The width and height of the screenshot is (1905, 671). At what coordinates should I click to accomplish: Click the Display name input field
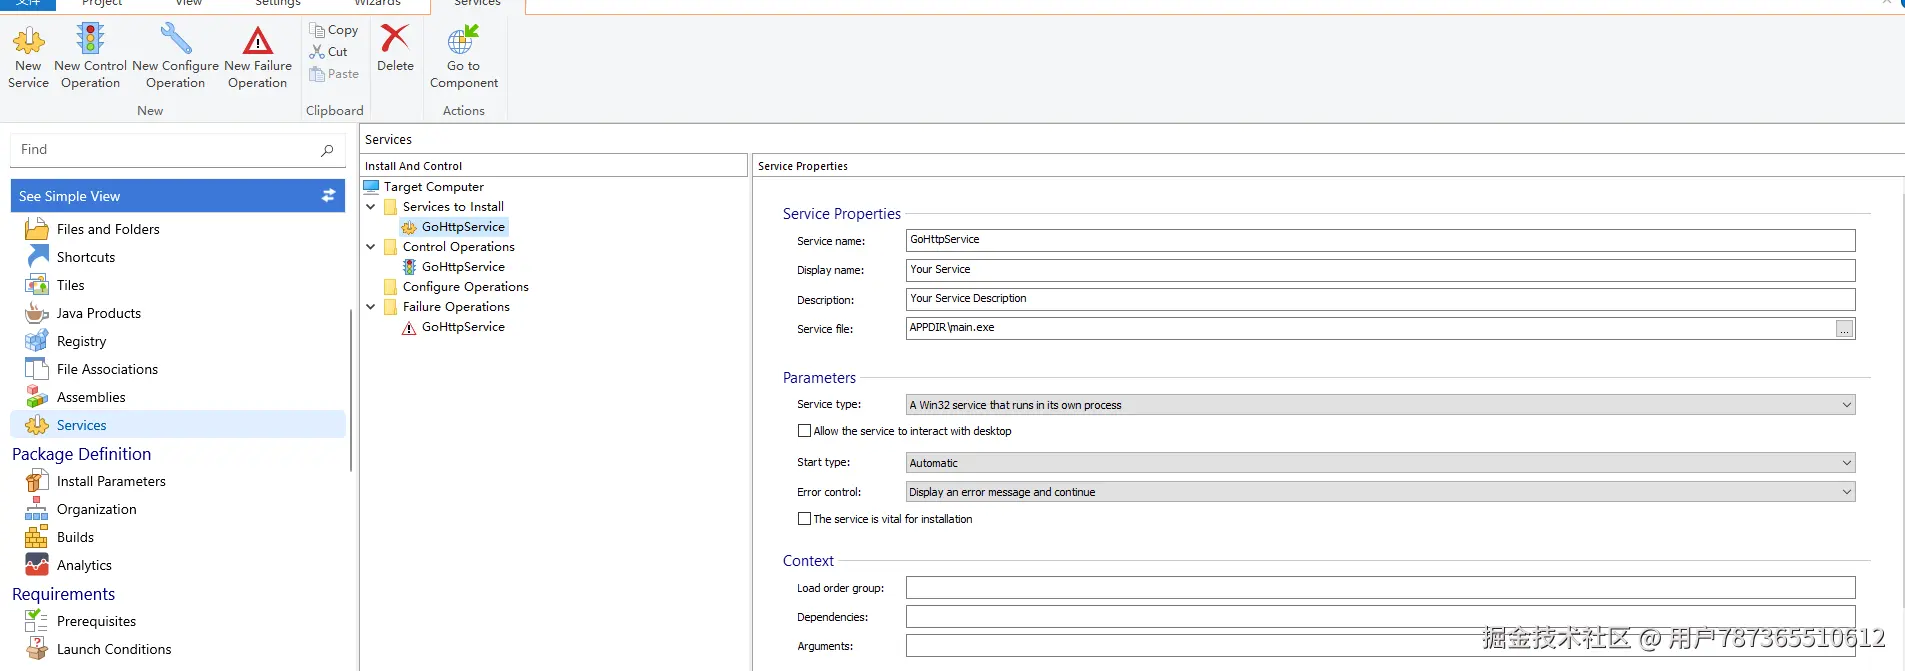(1380, 270)
